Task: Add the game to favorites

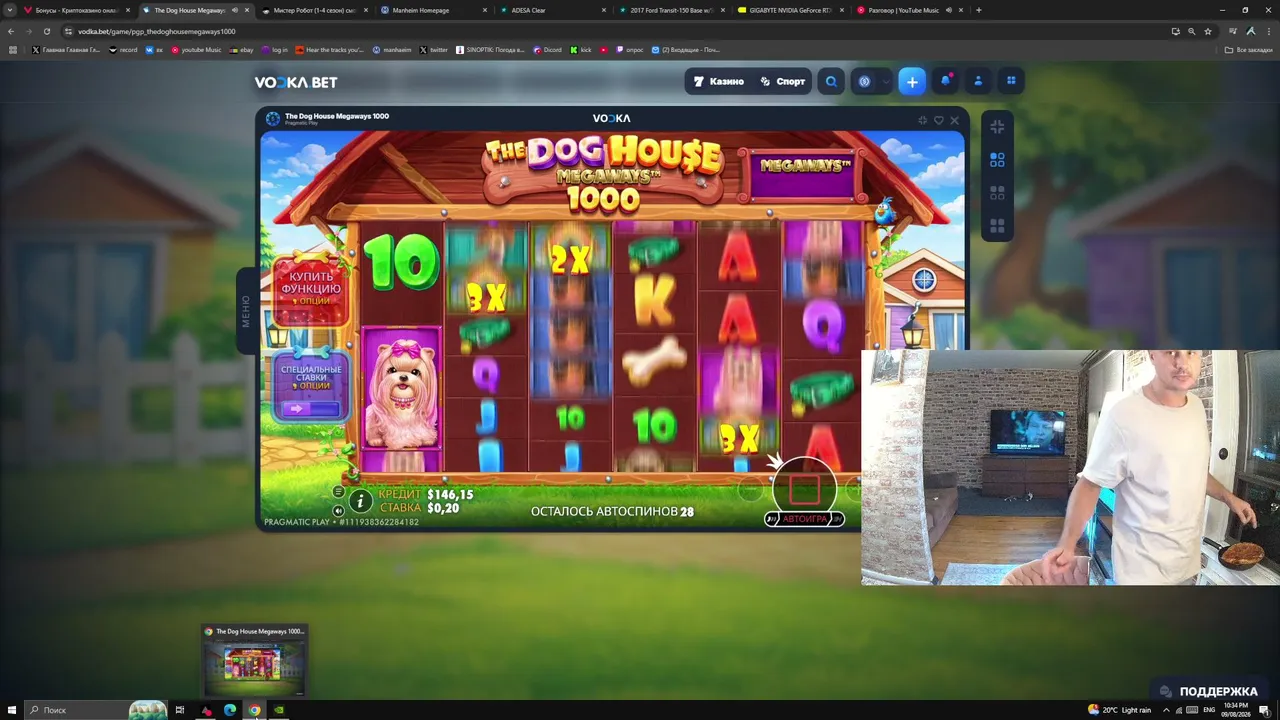Action: point(938,120)
